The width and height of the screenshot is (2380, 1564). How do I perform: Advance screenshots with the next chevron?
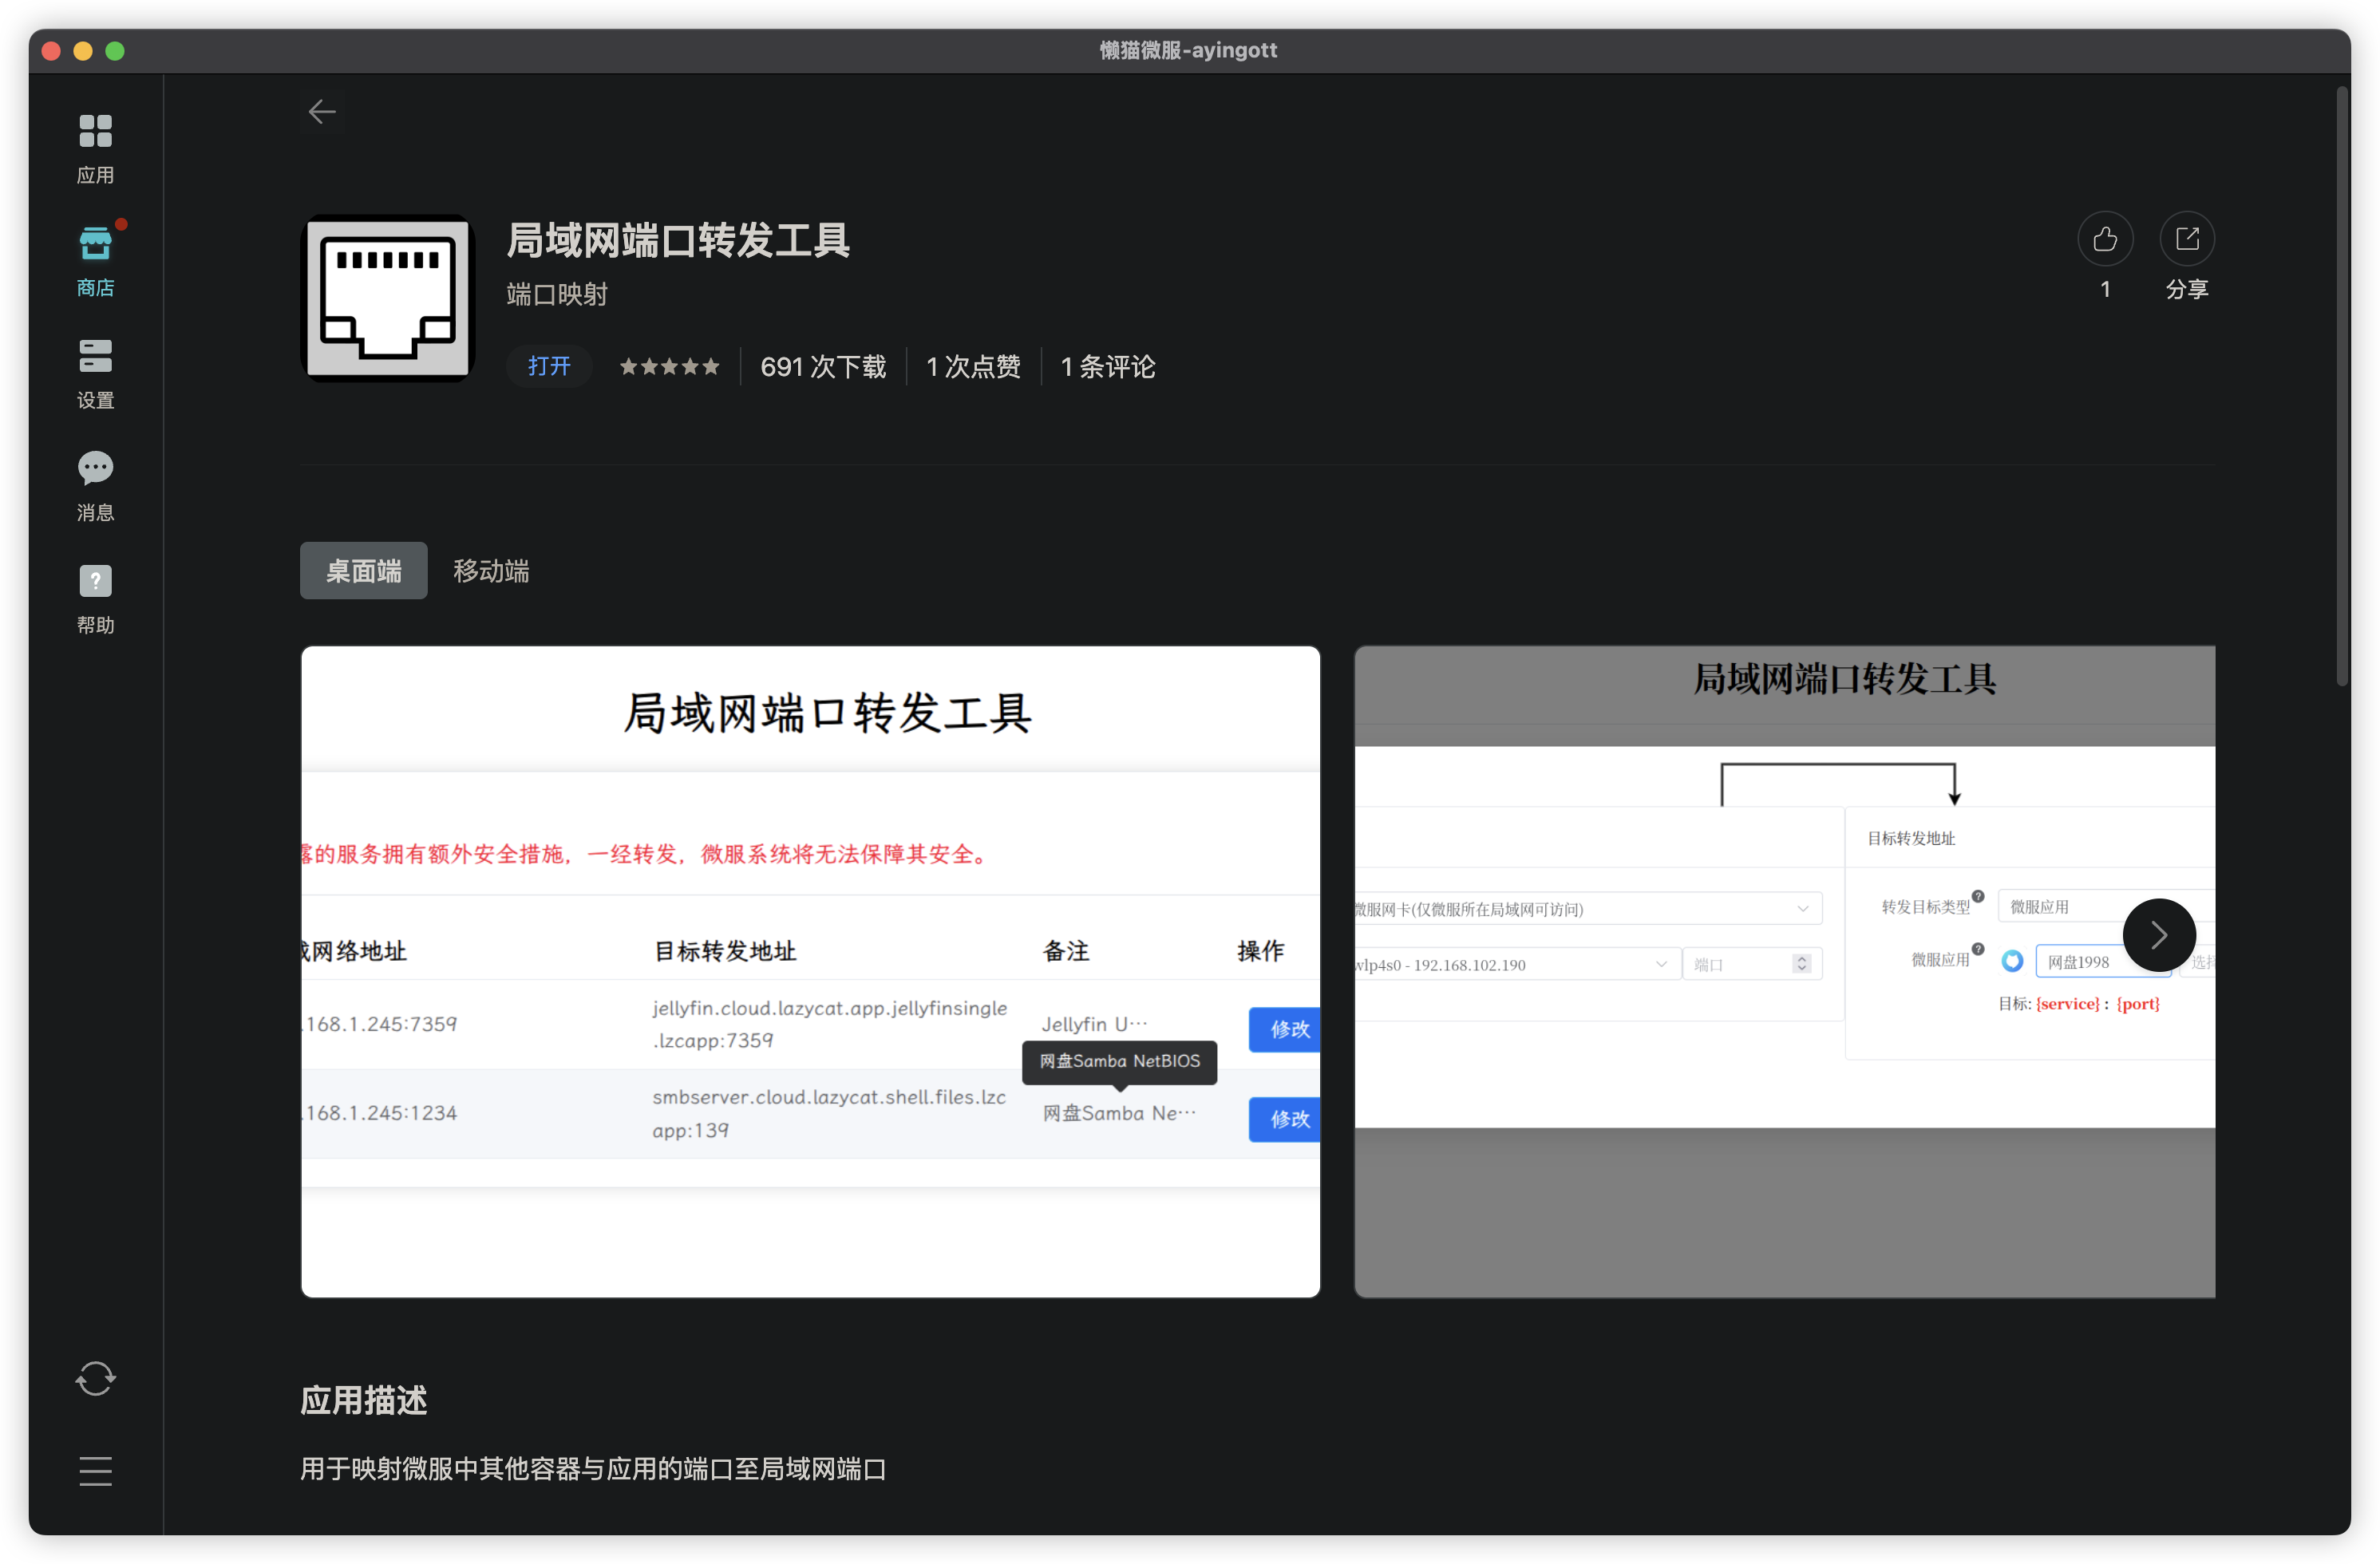[x=2159, y=935]
